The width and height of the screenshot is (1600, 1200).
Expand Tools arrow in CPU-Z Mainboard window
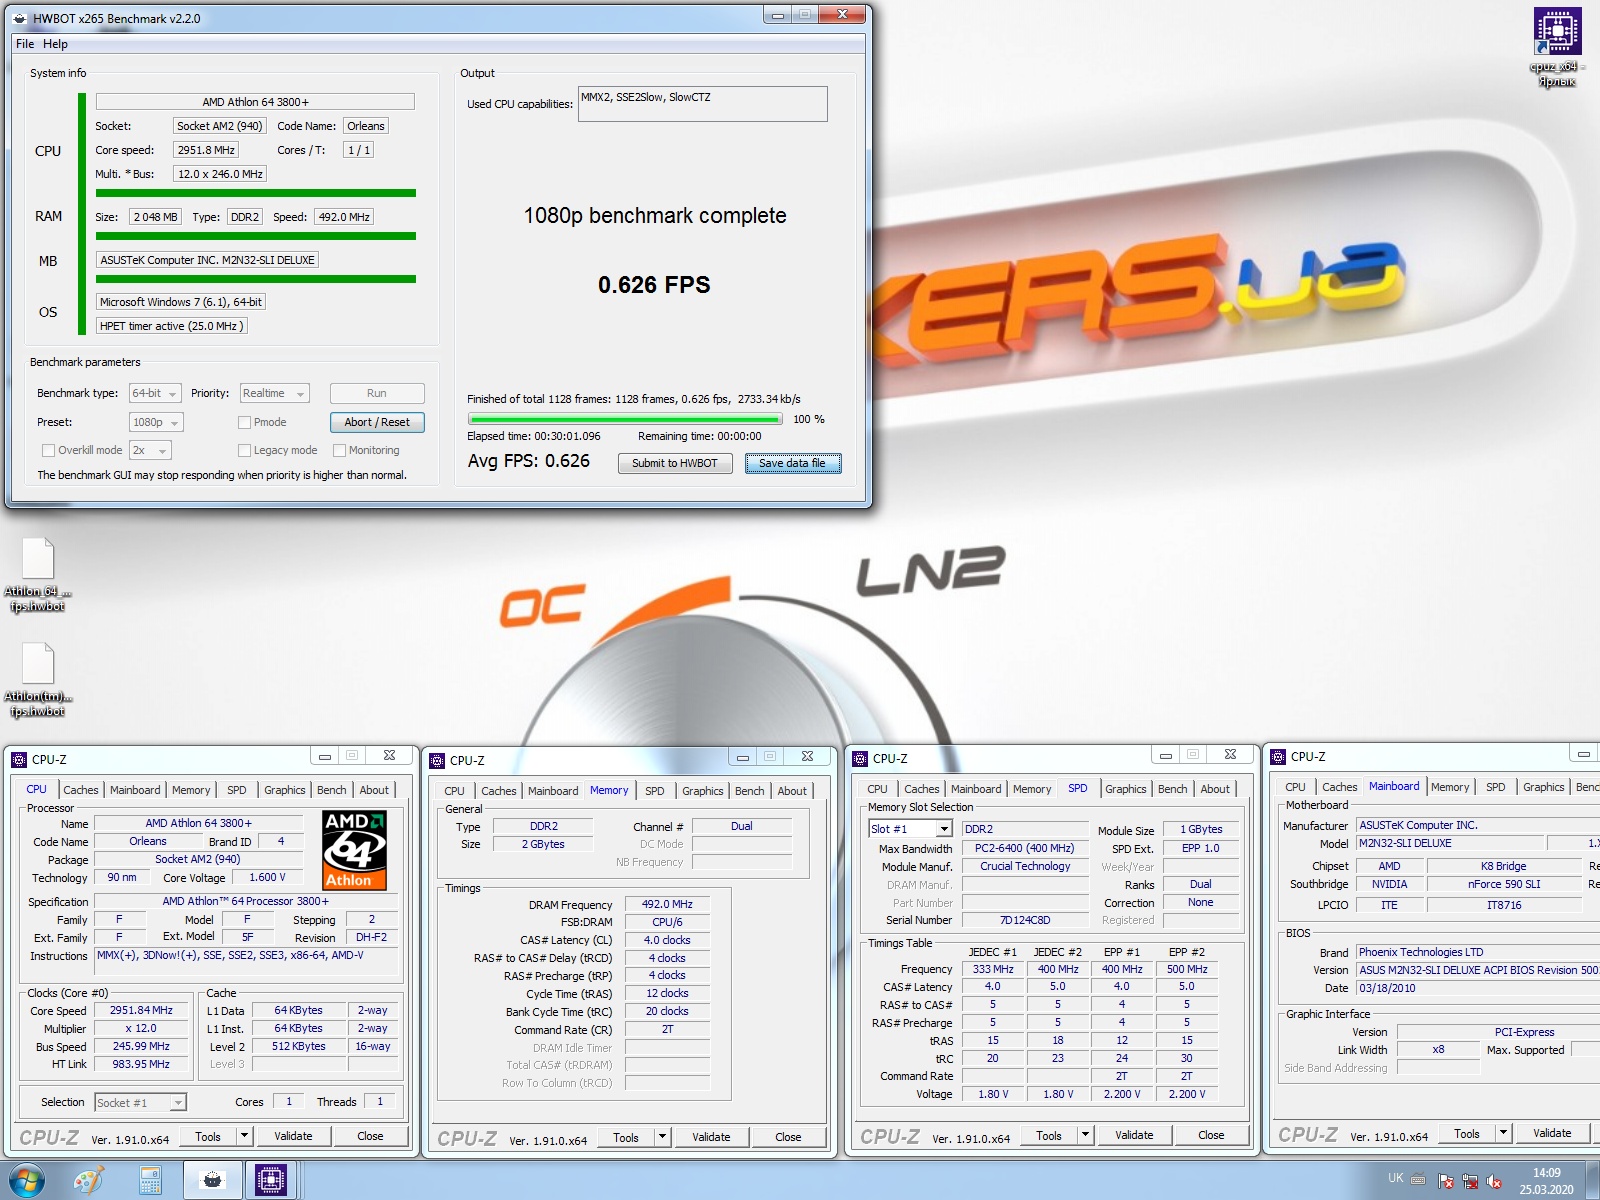tap(1503, 1133)
